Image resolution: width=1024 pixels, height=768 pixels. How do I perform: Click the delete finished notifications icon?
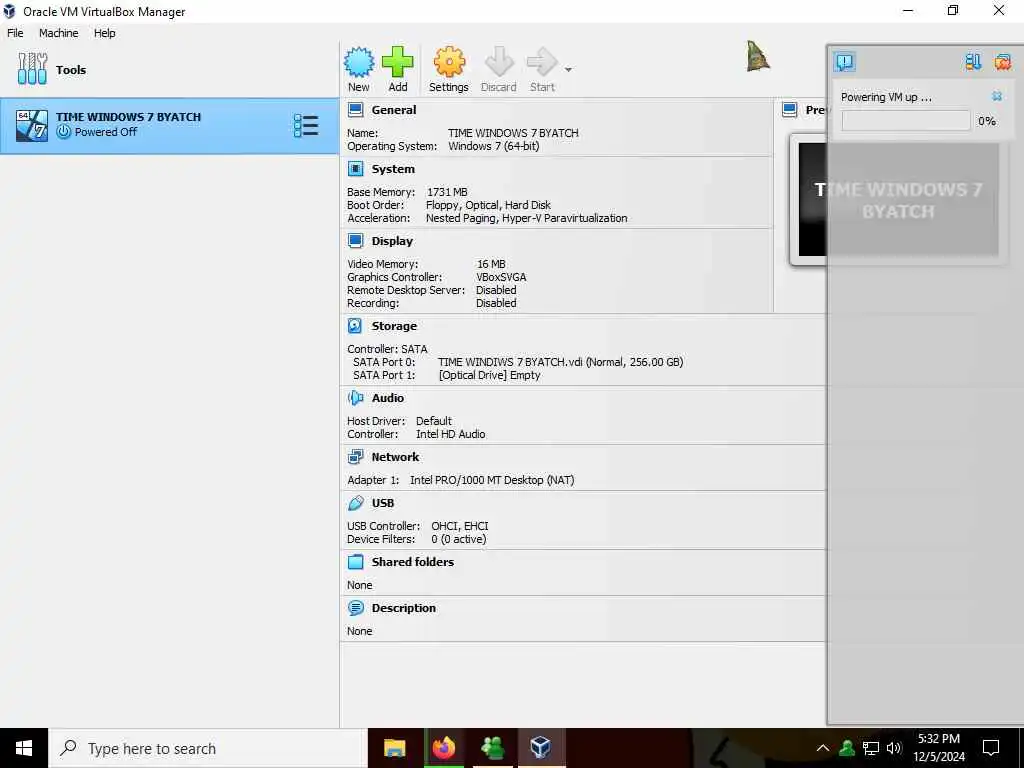coord(1002,62)
